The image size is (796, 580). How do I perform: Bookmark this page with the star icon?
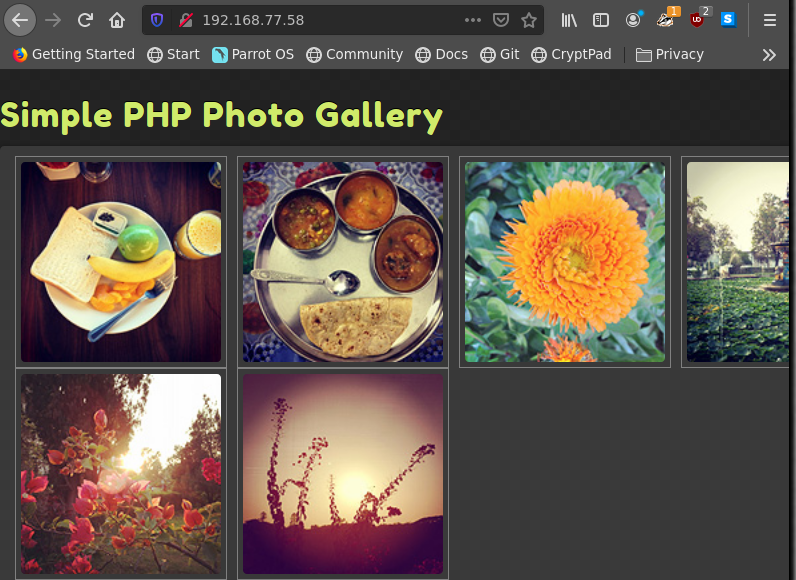[x=529, y=20]
